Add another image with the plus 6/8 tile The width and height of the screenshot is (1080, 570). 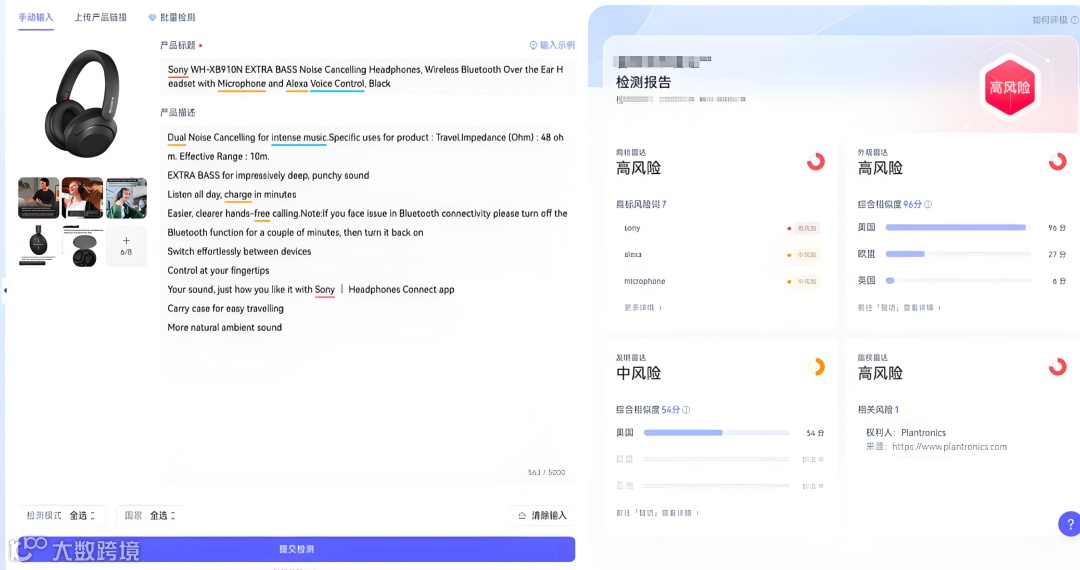tap(127, 246)
